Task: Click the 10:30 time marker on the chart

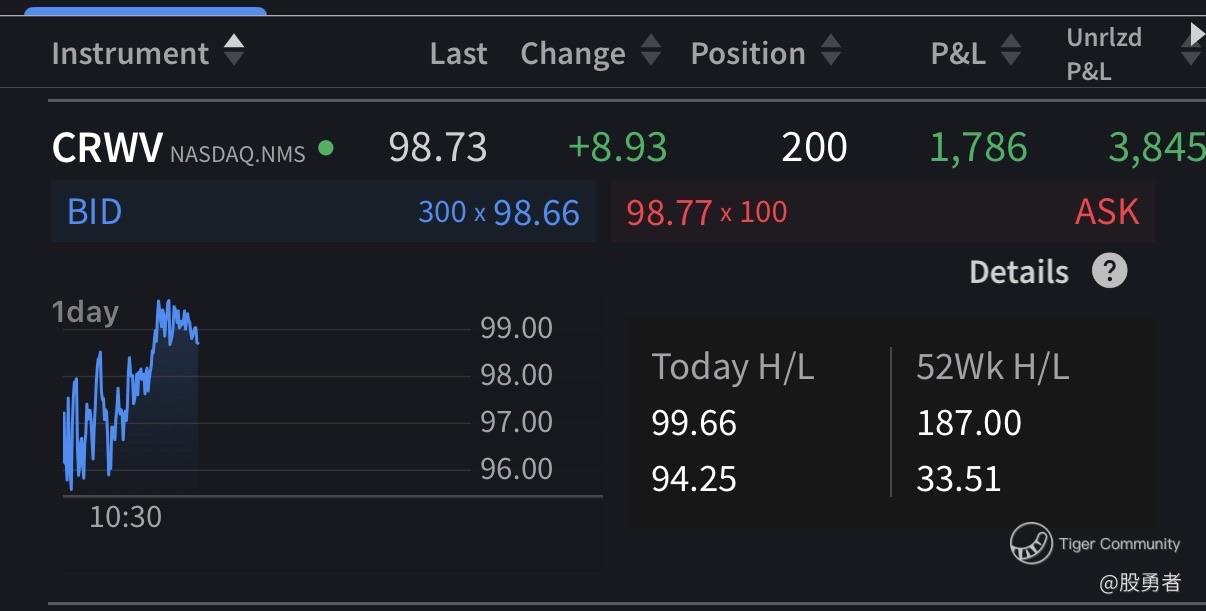Action: point(125,517)
